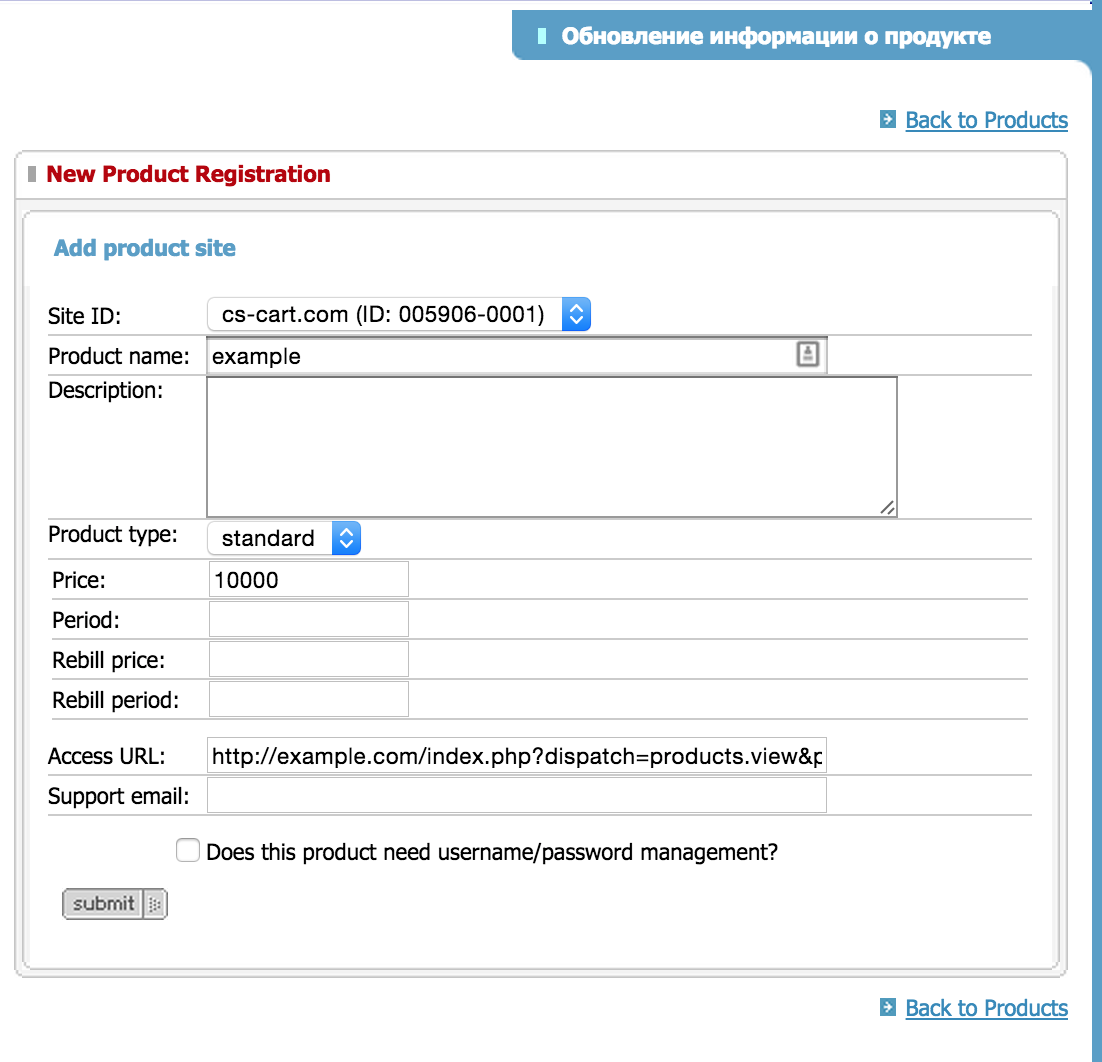The width and height of the screenshot is (1102, 1062).
Task: Enable username/password management checkbox
Action: pyautogui.click(x=187, y=851)
